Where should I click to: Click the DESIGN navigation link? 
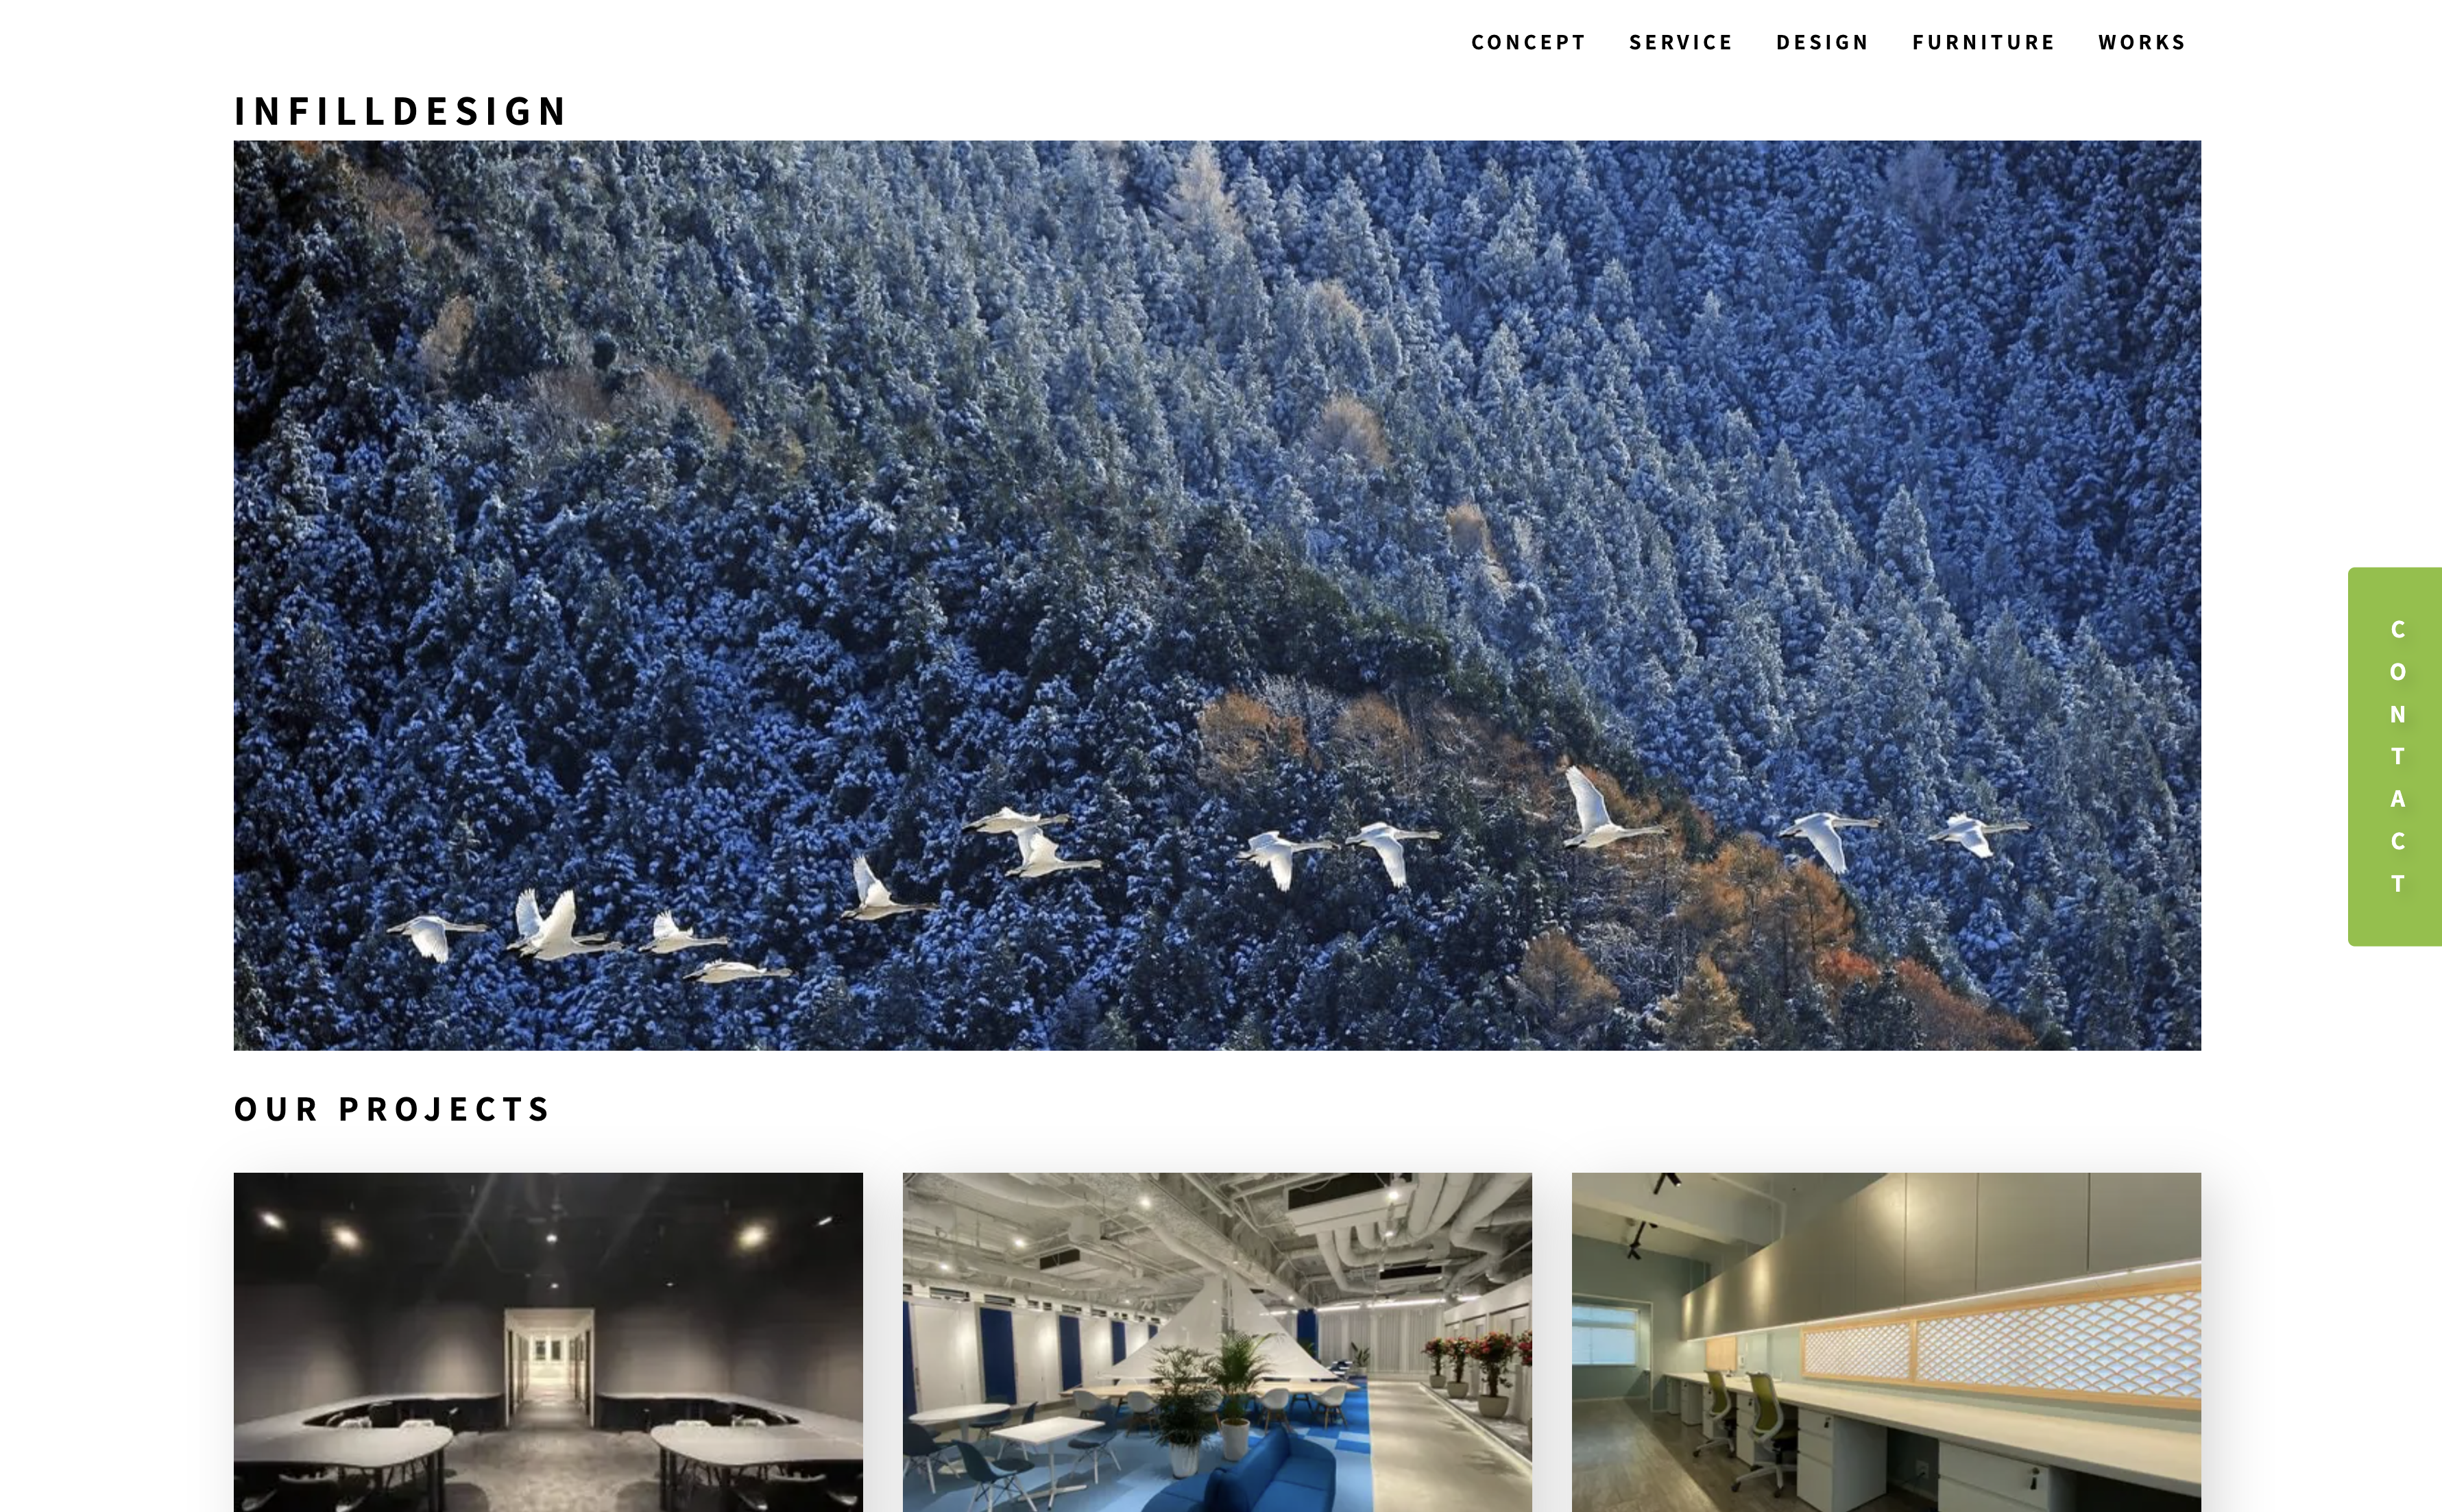click(1821, 42)
